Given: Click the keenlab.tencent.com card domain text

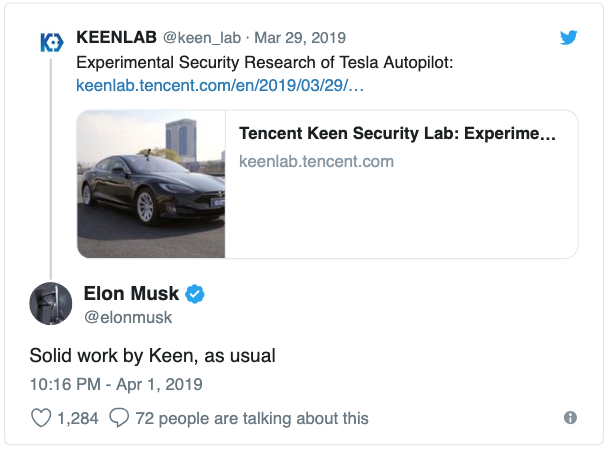Looking at the screenshot, I should click(x=316, y=161).
